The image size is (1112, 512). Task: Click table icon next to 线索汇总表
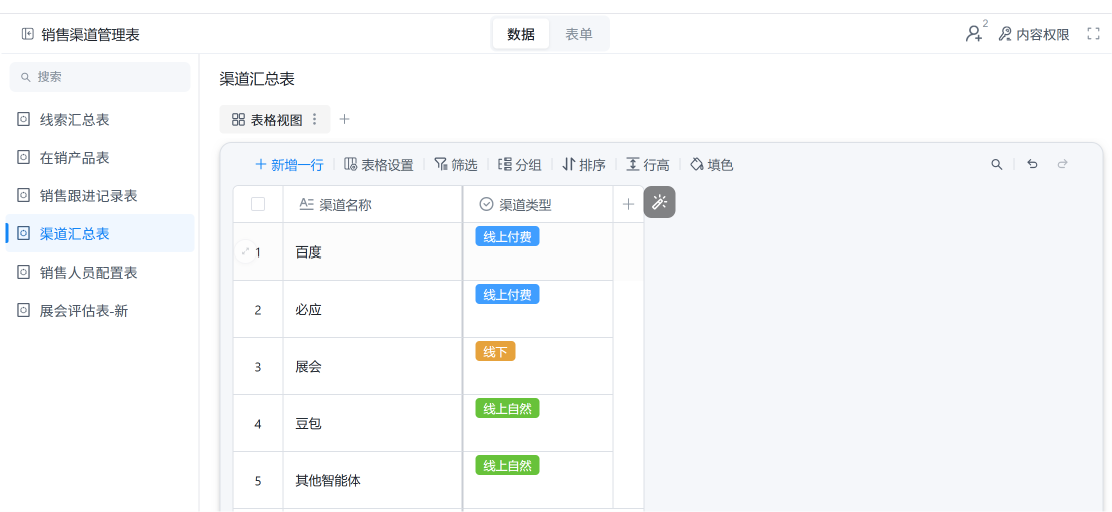(x=23, y=120)
